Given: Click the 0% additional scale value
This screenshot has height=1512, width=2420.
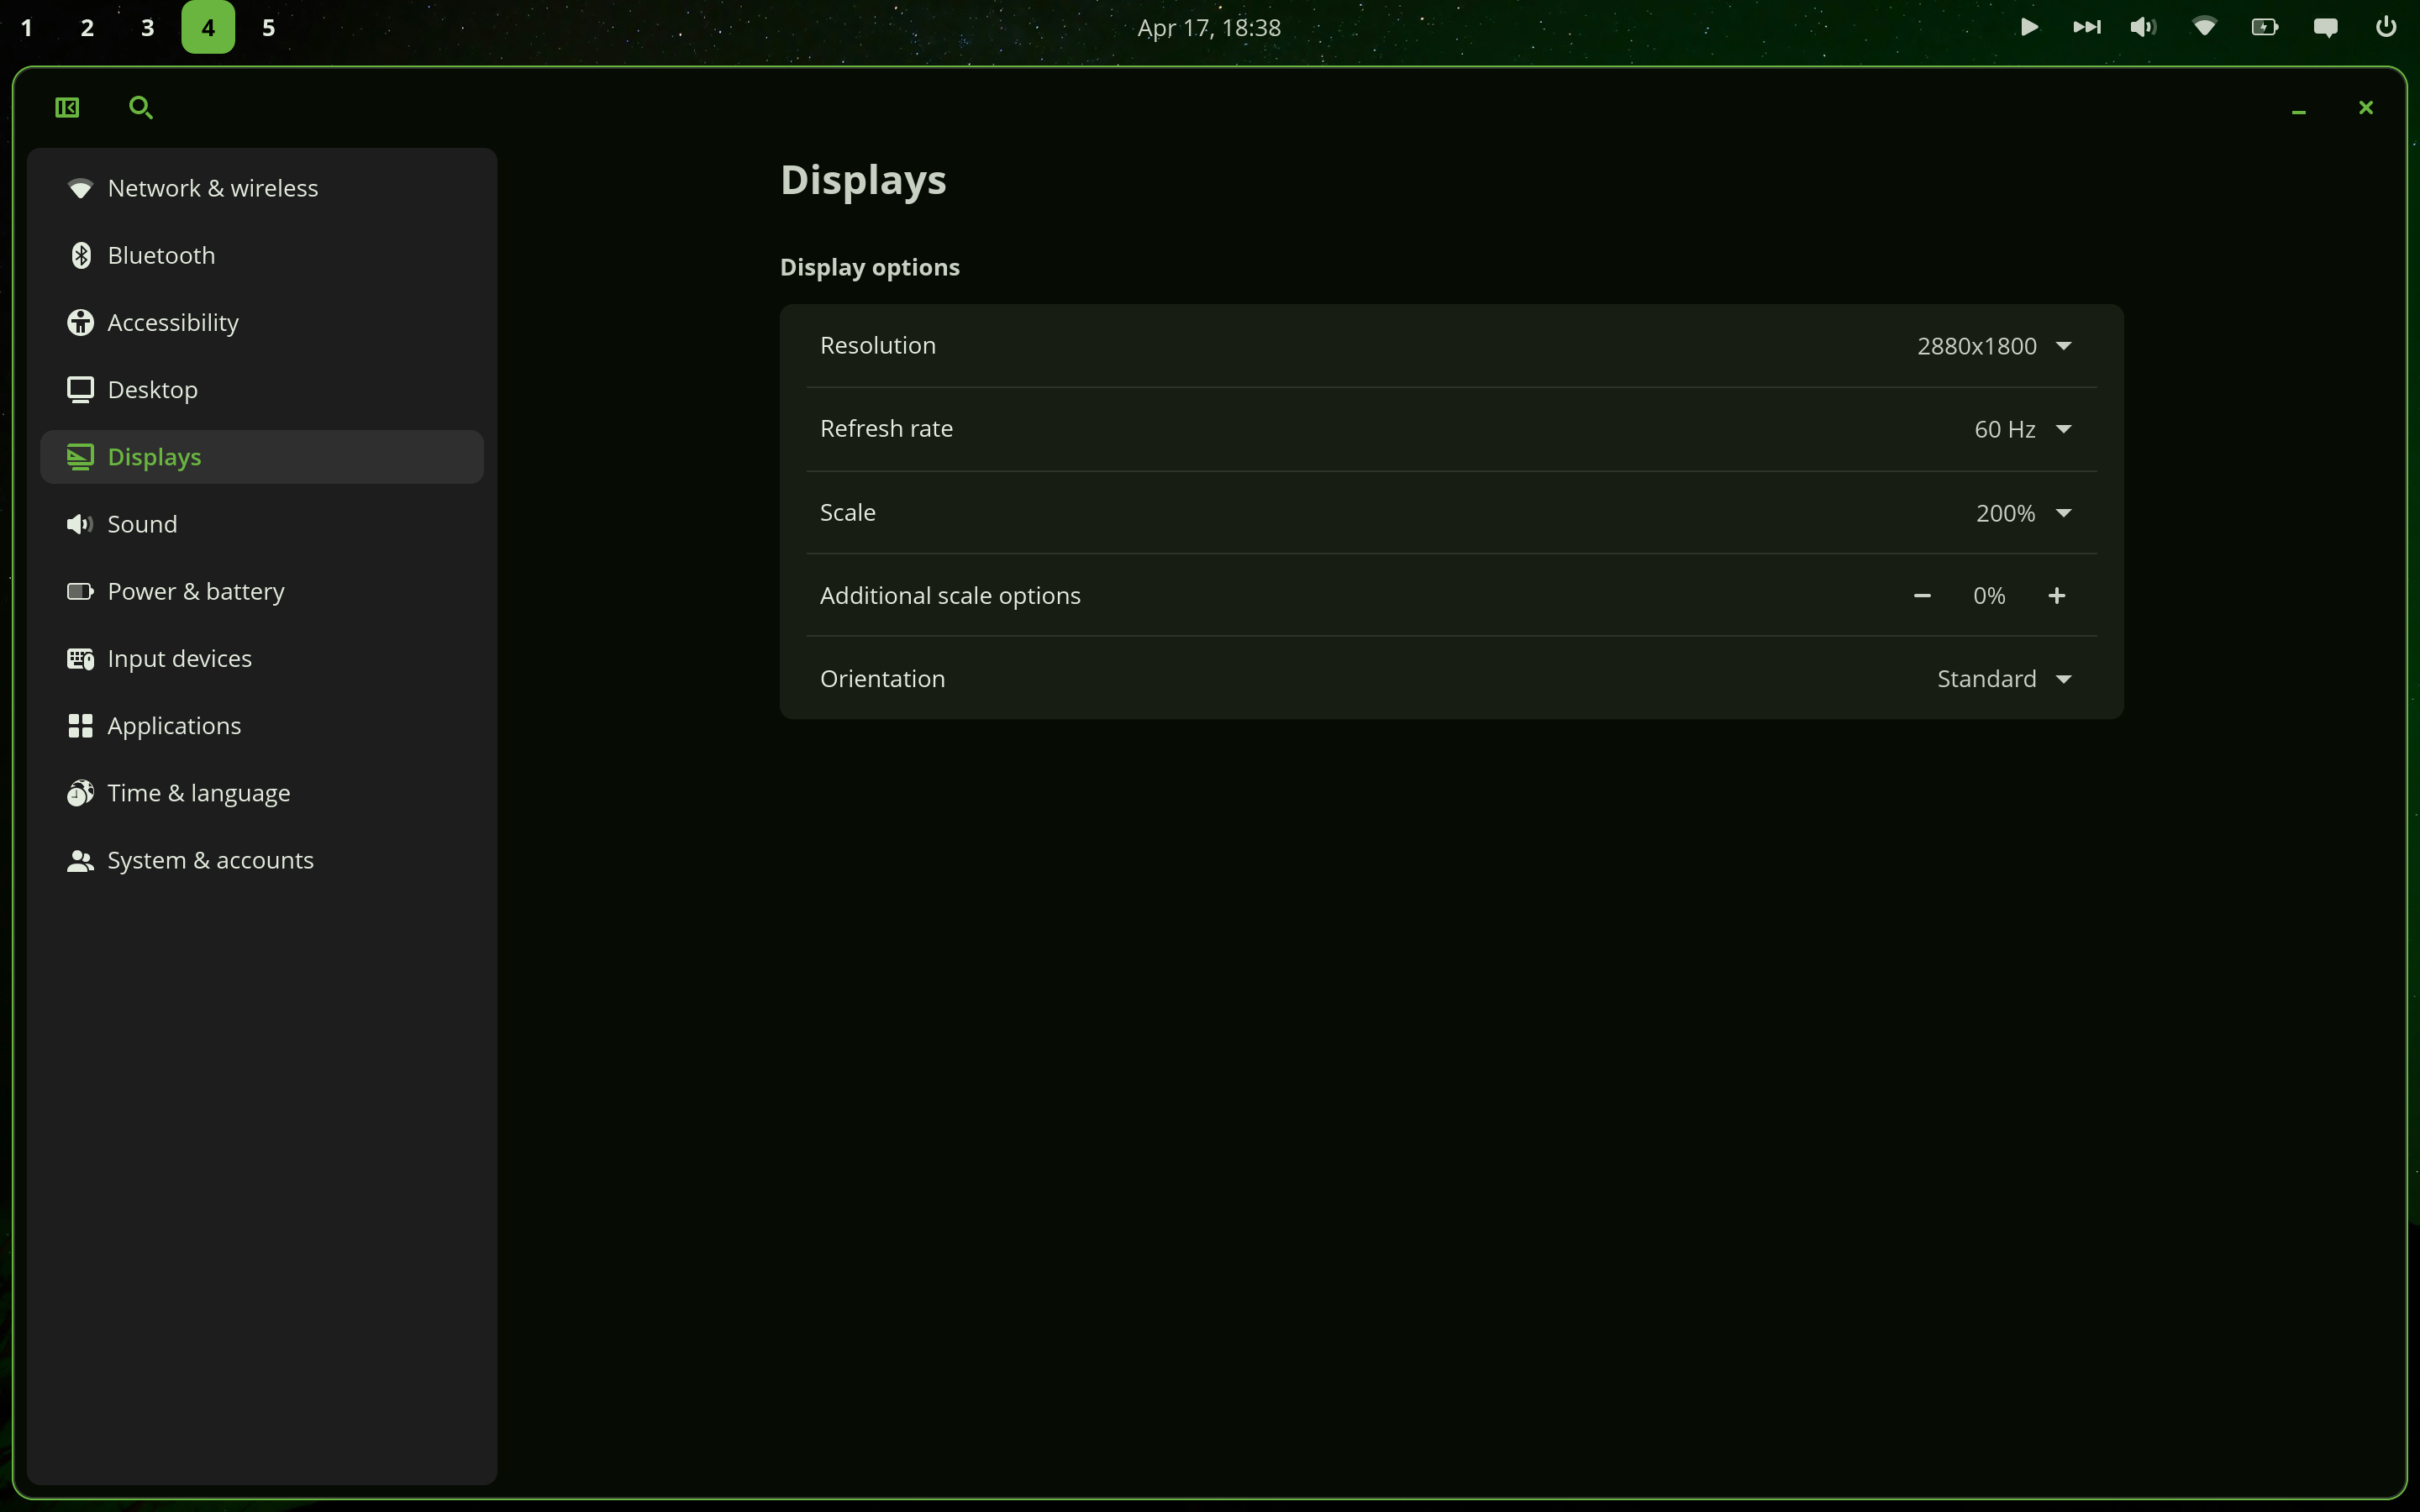Looking at the screenshot, I should click(1989, 596).
